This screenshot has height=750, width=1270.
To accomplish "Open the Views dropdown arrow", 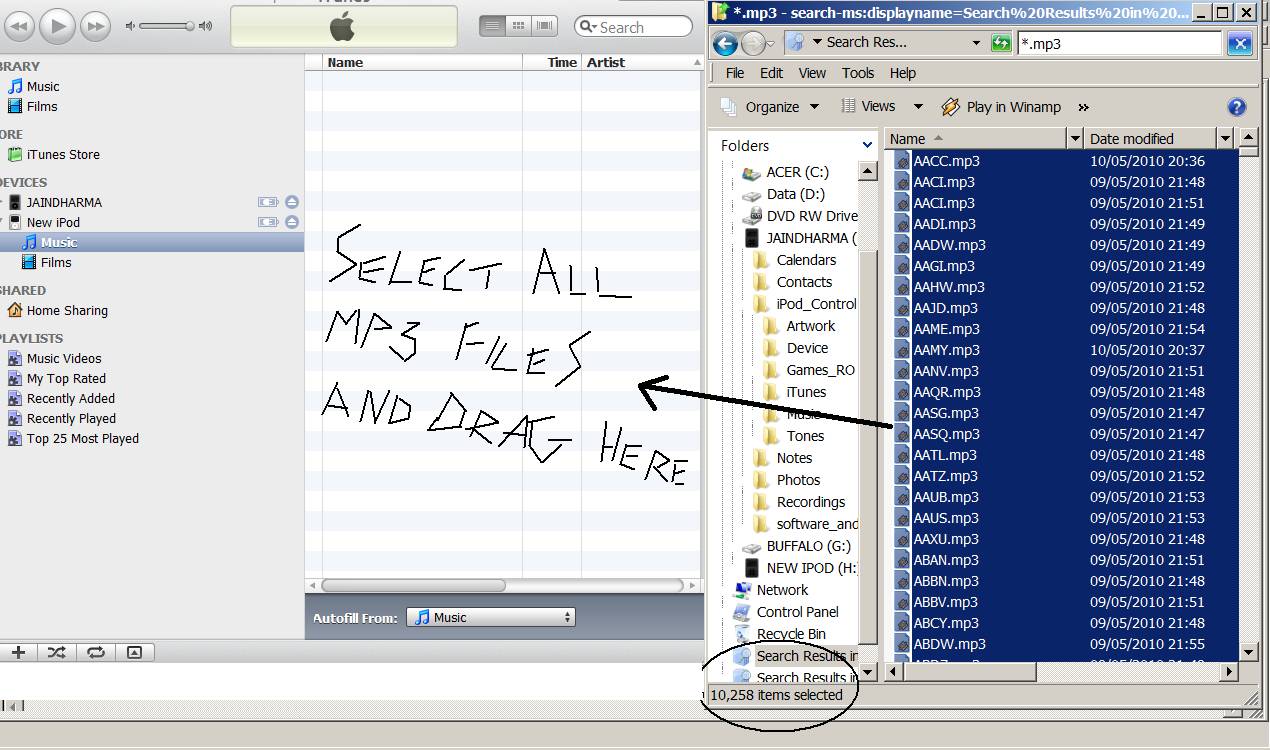I will click(x=918, y=107).
